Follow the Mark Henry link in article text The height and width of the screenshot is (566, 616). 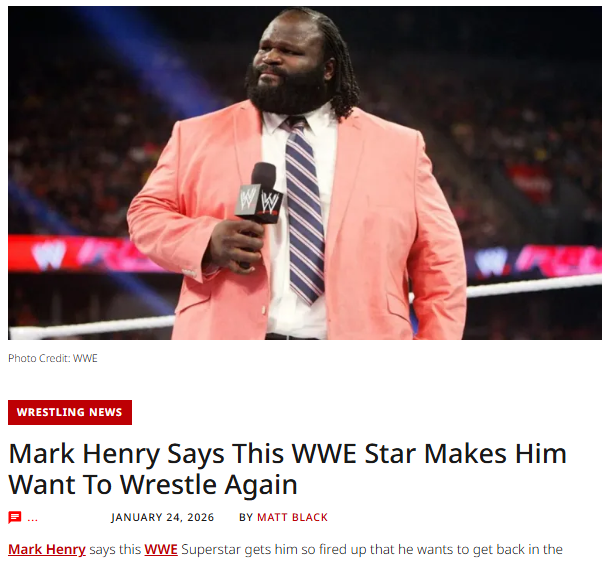[x=47, y=549]
